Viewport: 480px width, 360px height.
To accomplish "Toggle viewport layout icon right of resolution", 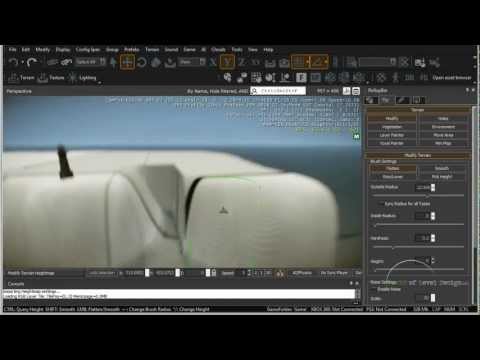I will pos(356,91).
